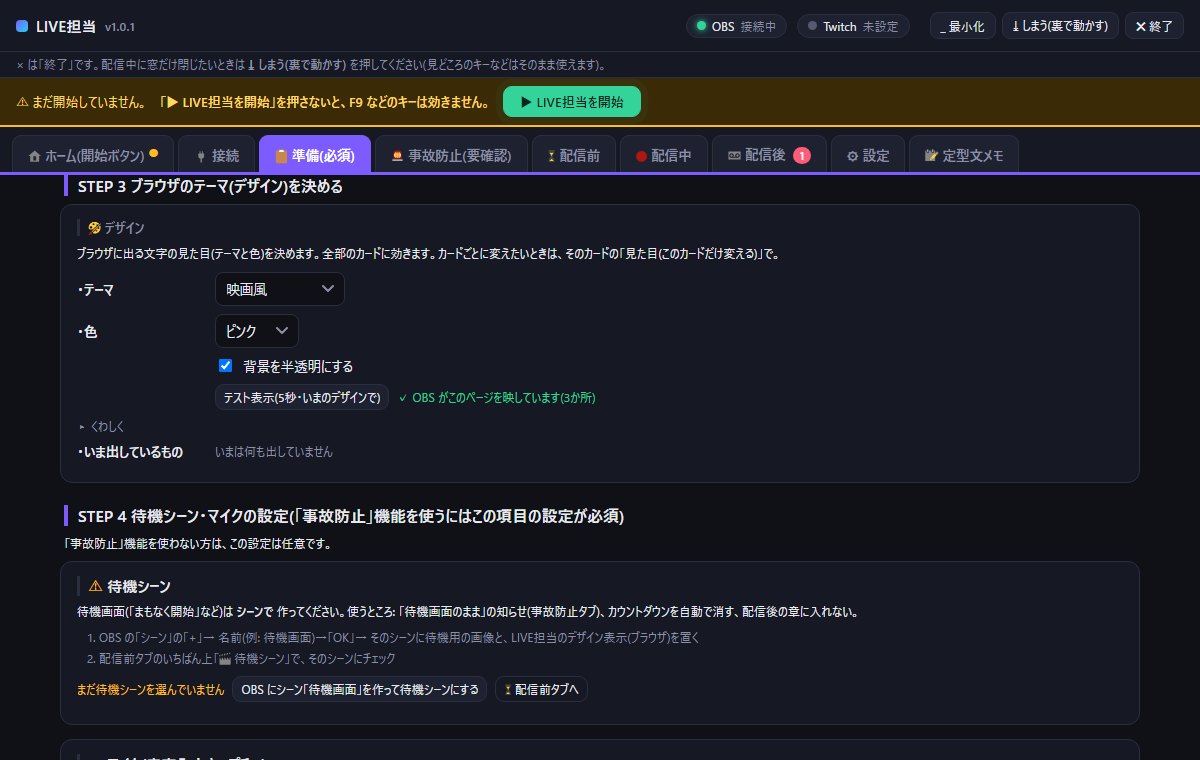Click the palette icon beside デザイン
Image resolution: width=1200 pixels, height=760 pixels.
pyautogui.click(x=94, y=228)
